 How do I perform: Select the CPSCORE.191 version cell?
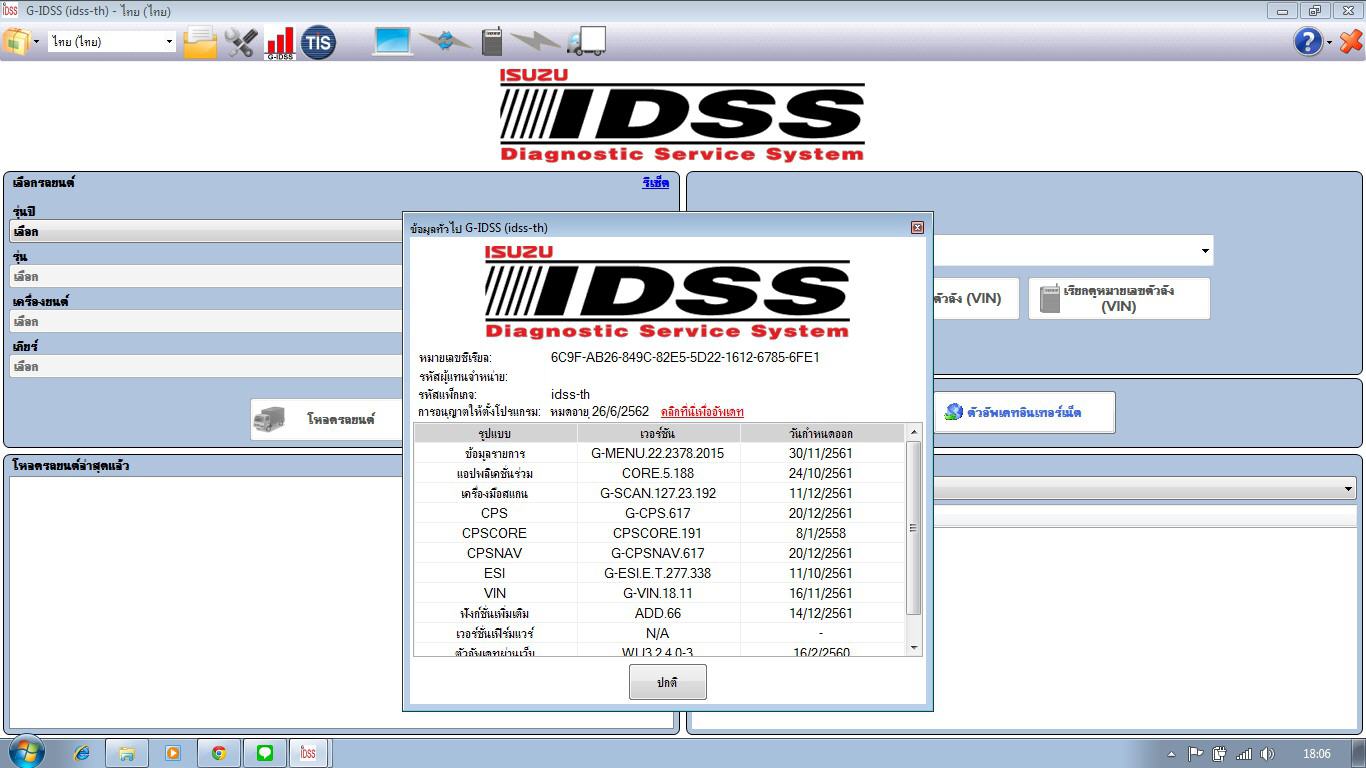[x=658, y=533]
